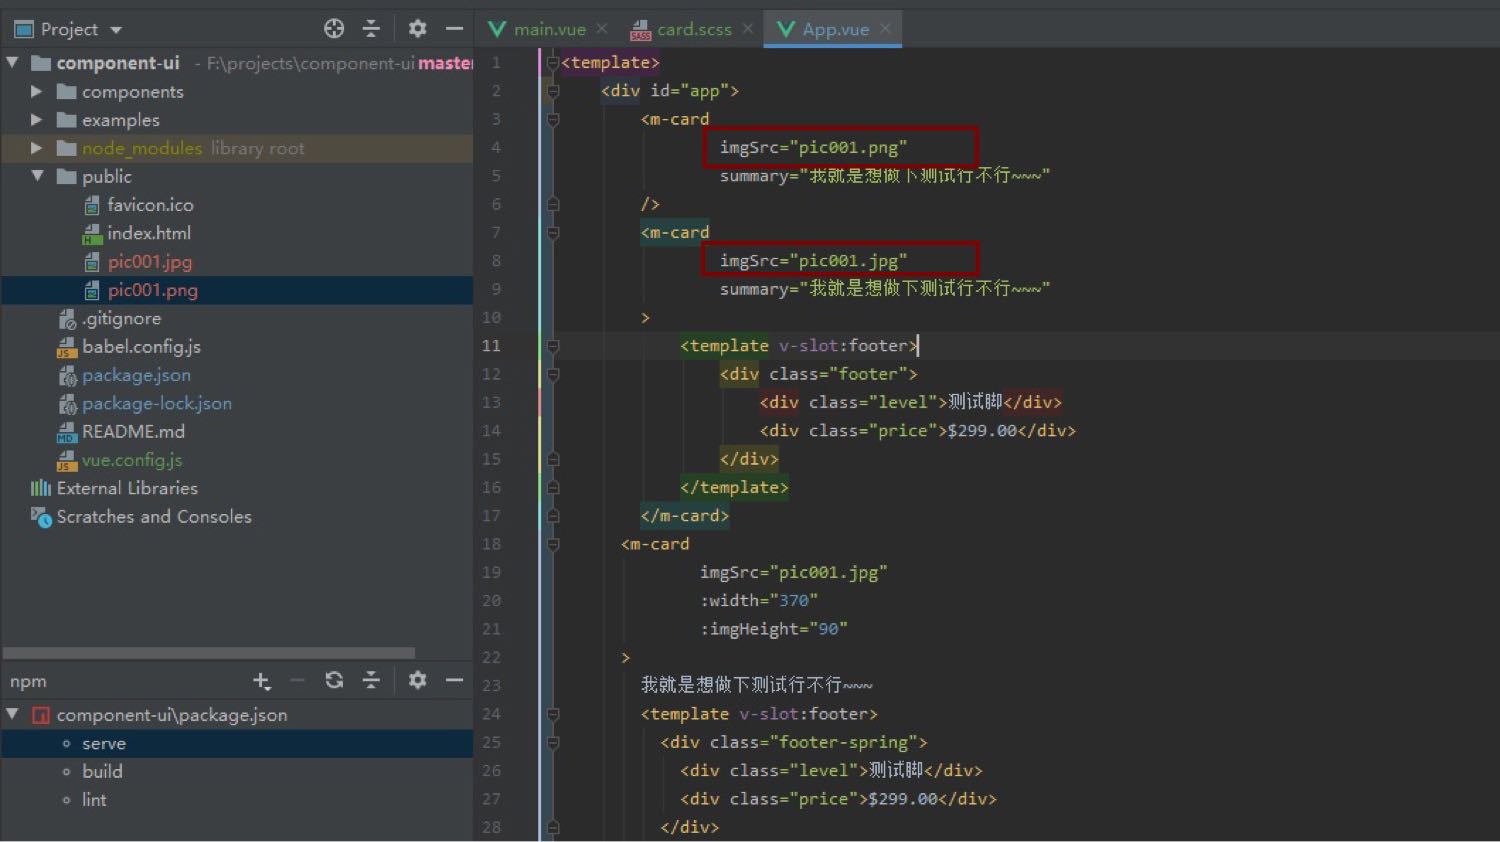Click the price $299.00 div on line 14

click(x=918, y=431)
